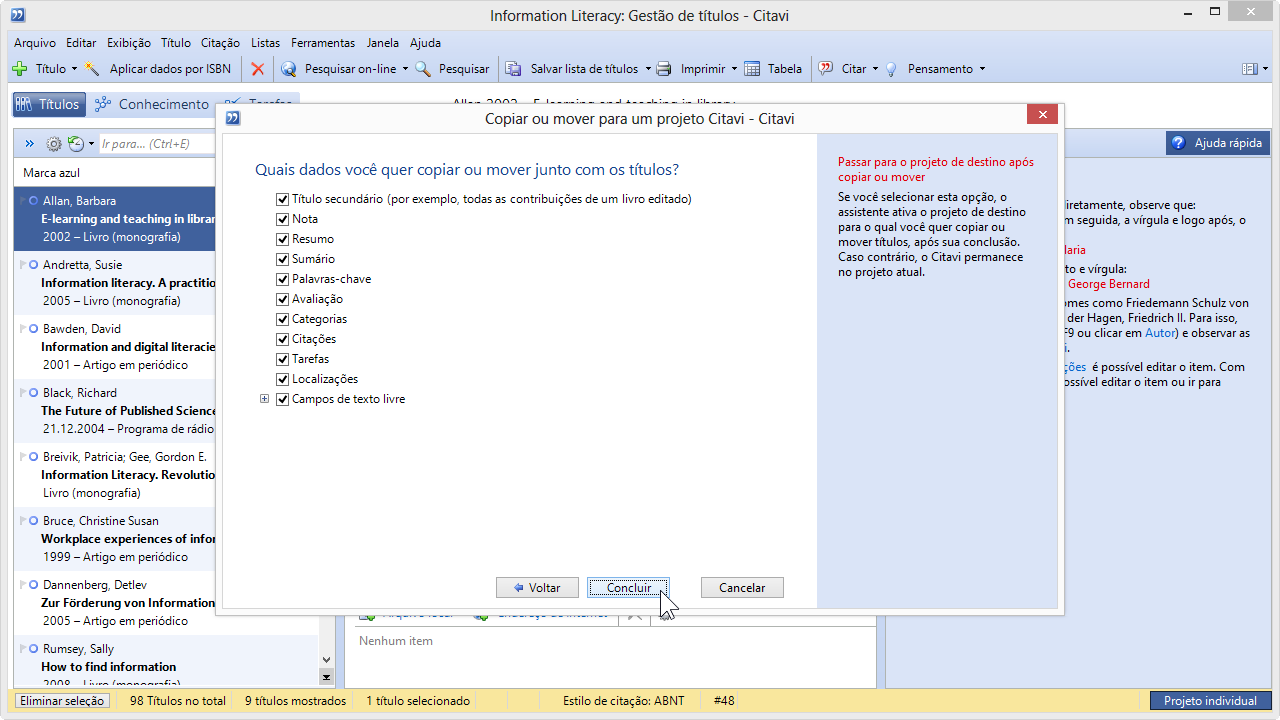Click the Citar quote bubble icon
The width and height of the screenshot is (1280, 720).
click(826, 69)
